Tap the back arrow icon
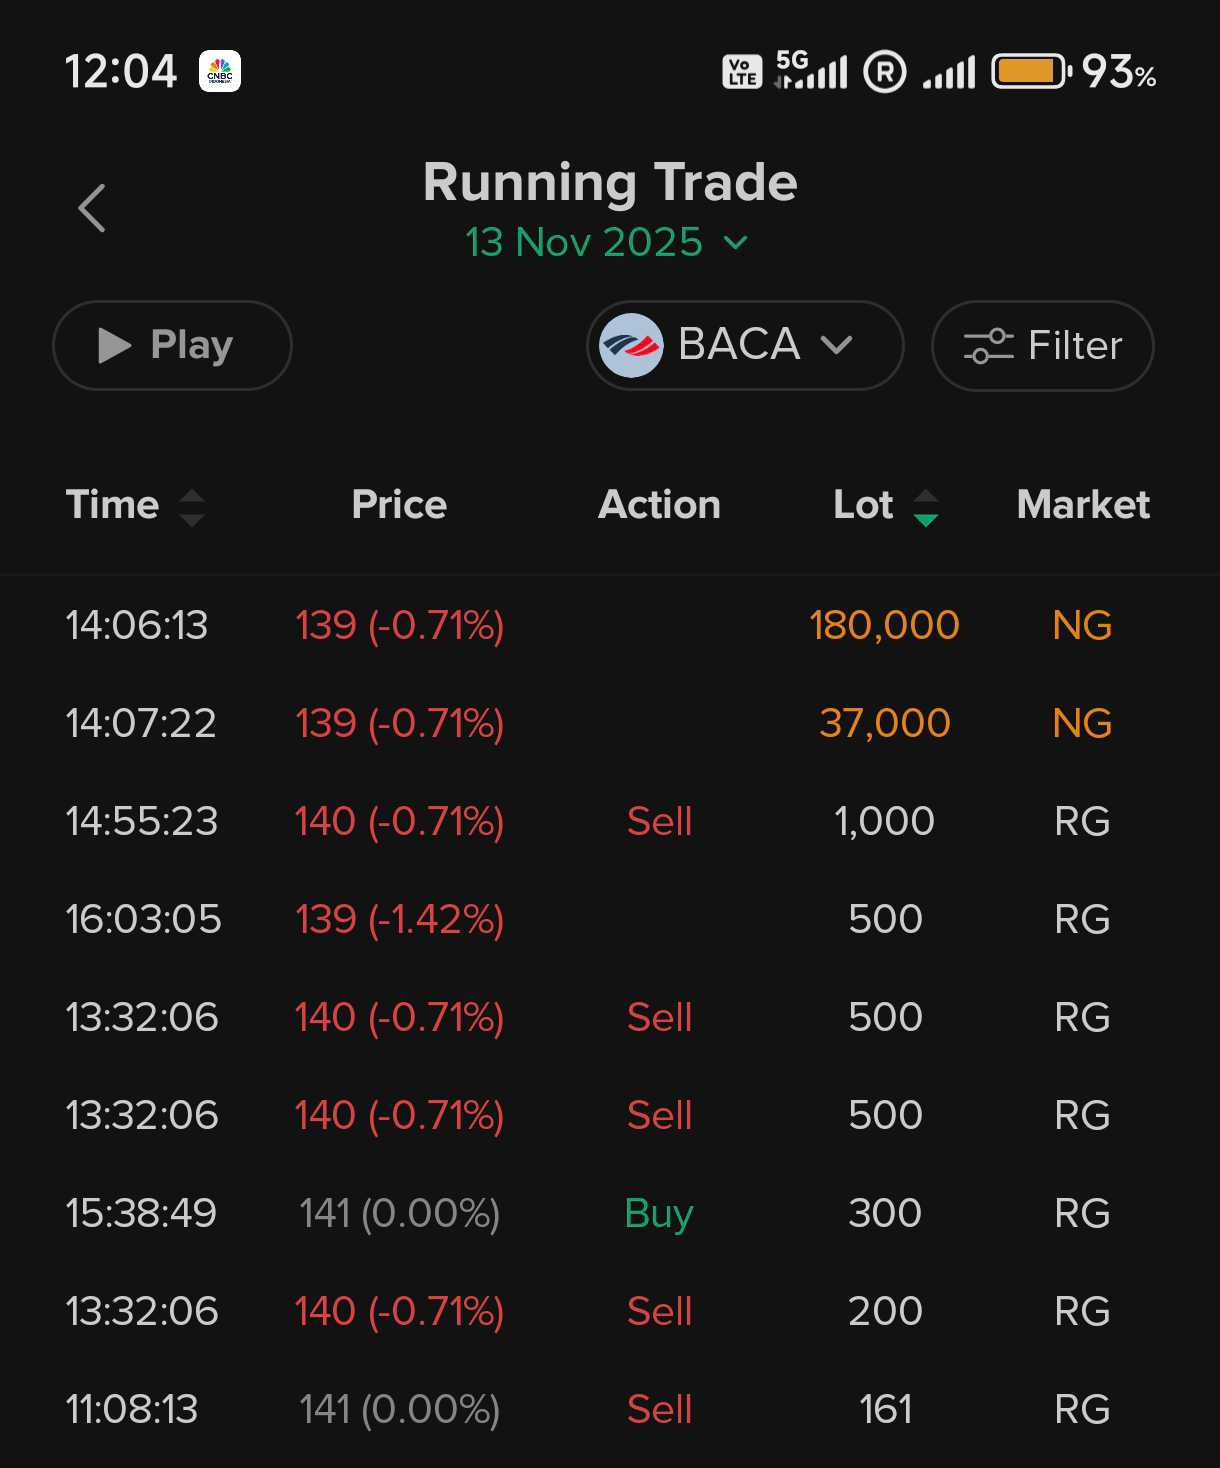 92,208
